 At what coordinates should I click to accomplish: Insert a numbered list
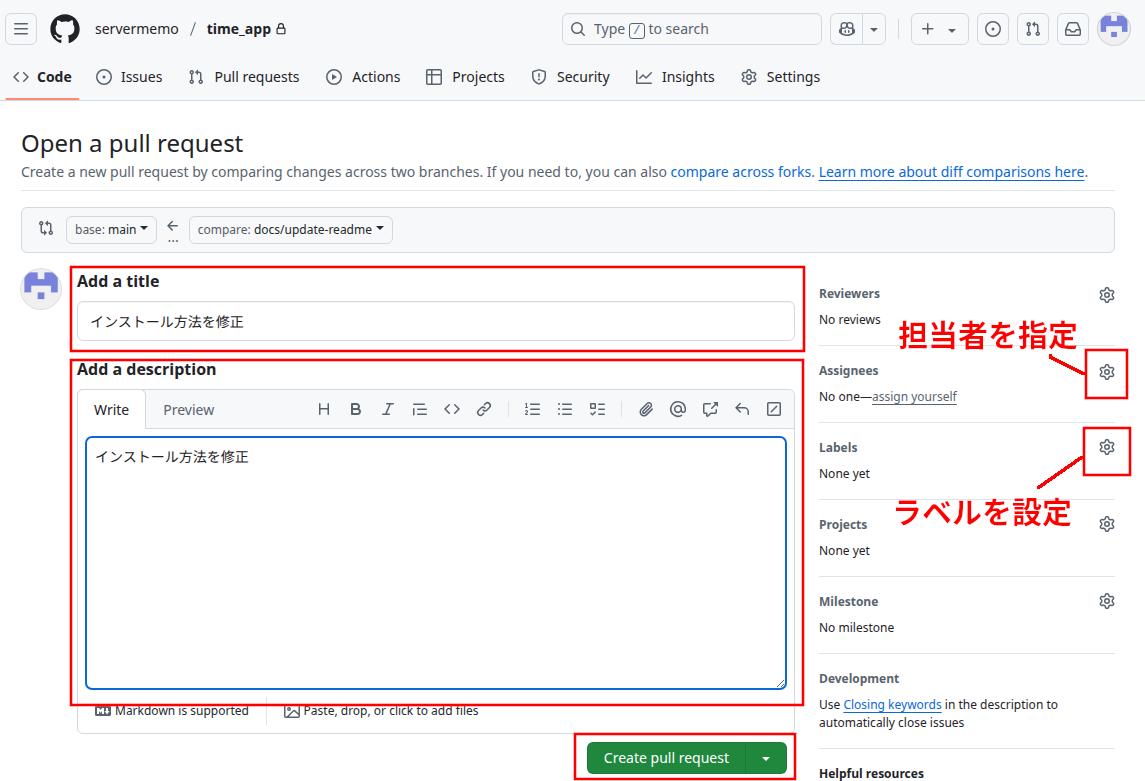click(x=532, y=409)
